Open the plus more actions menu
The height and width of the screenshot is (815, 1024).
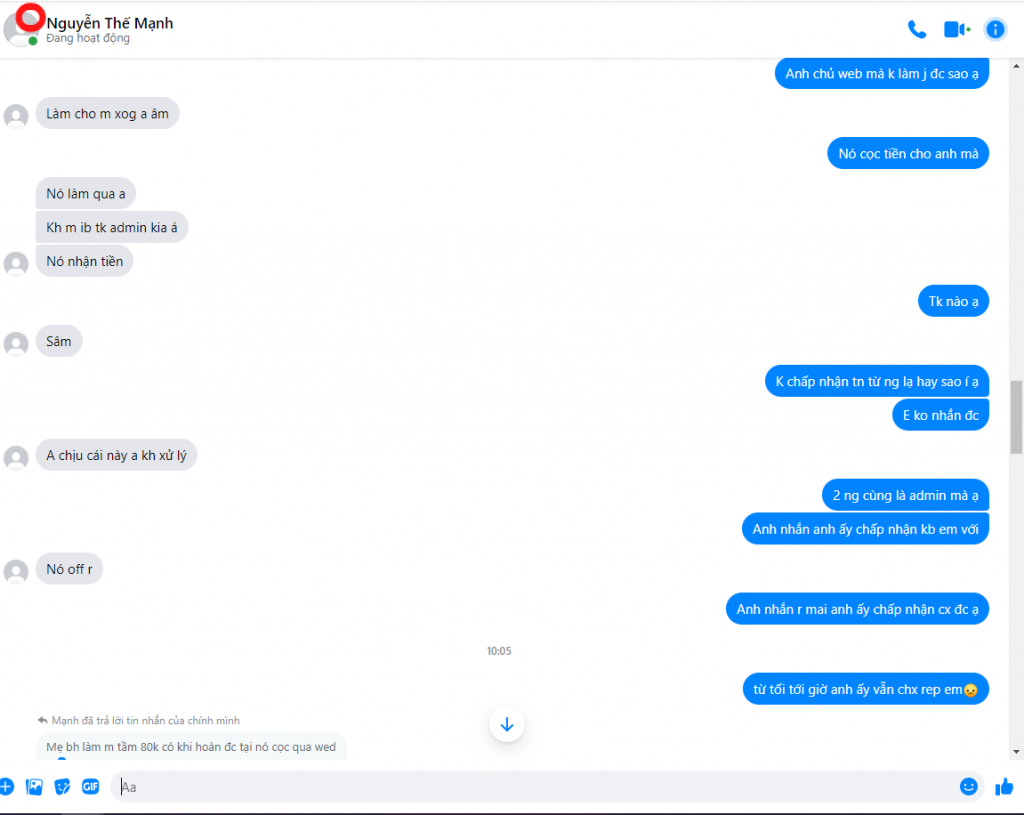point(7,787)
